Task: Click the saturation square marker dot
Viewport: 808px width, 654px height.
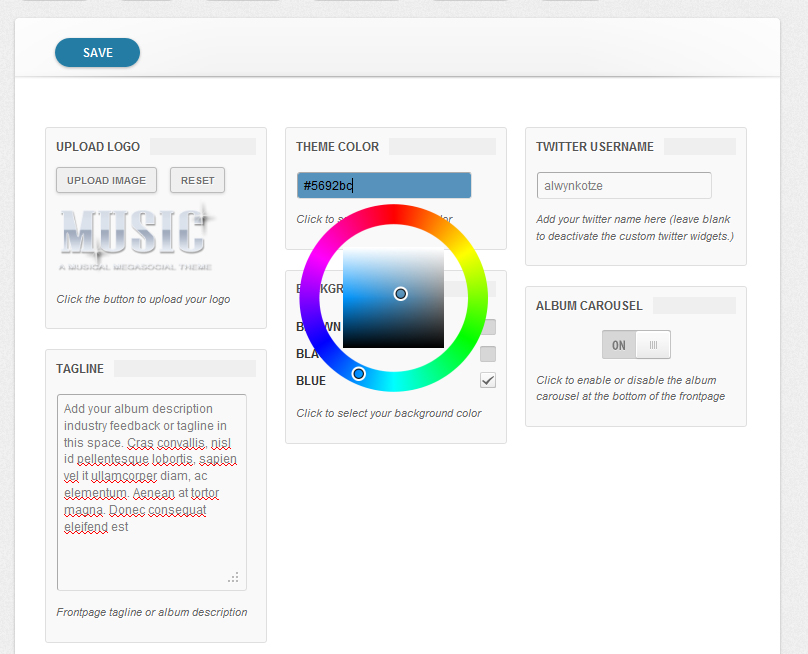Action: pyautogui.click(x=400, y=294)
